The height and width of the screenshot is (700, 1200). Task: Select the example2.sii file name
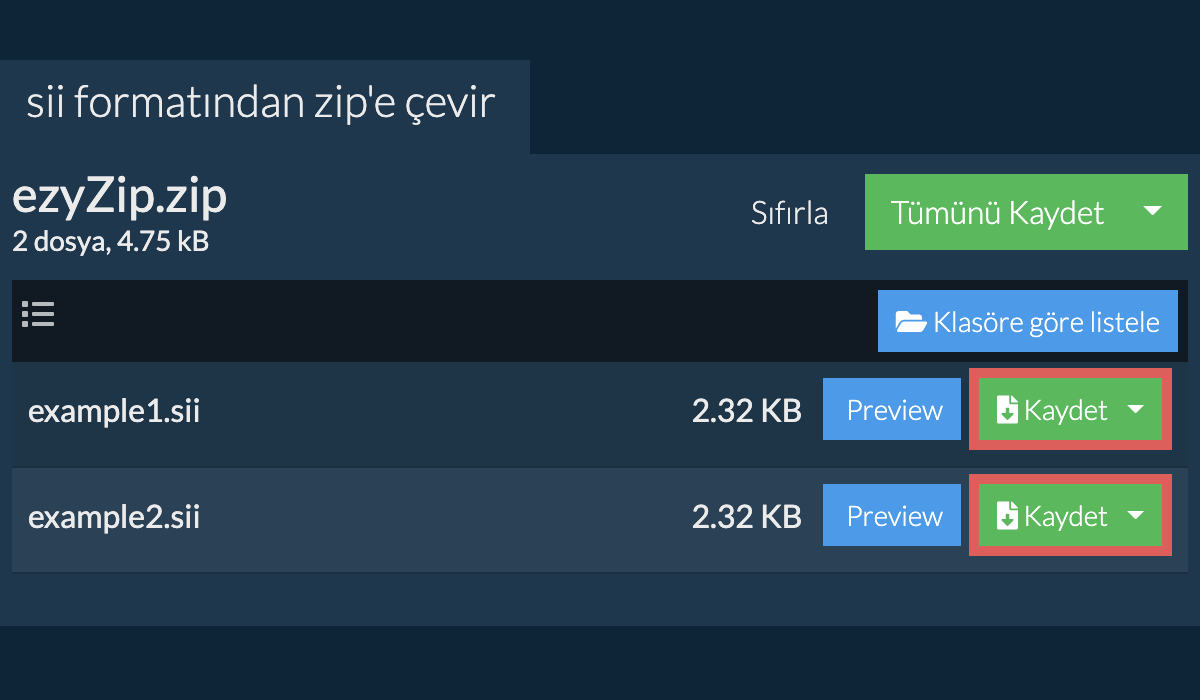click(114, 517)
